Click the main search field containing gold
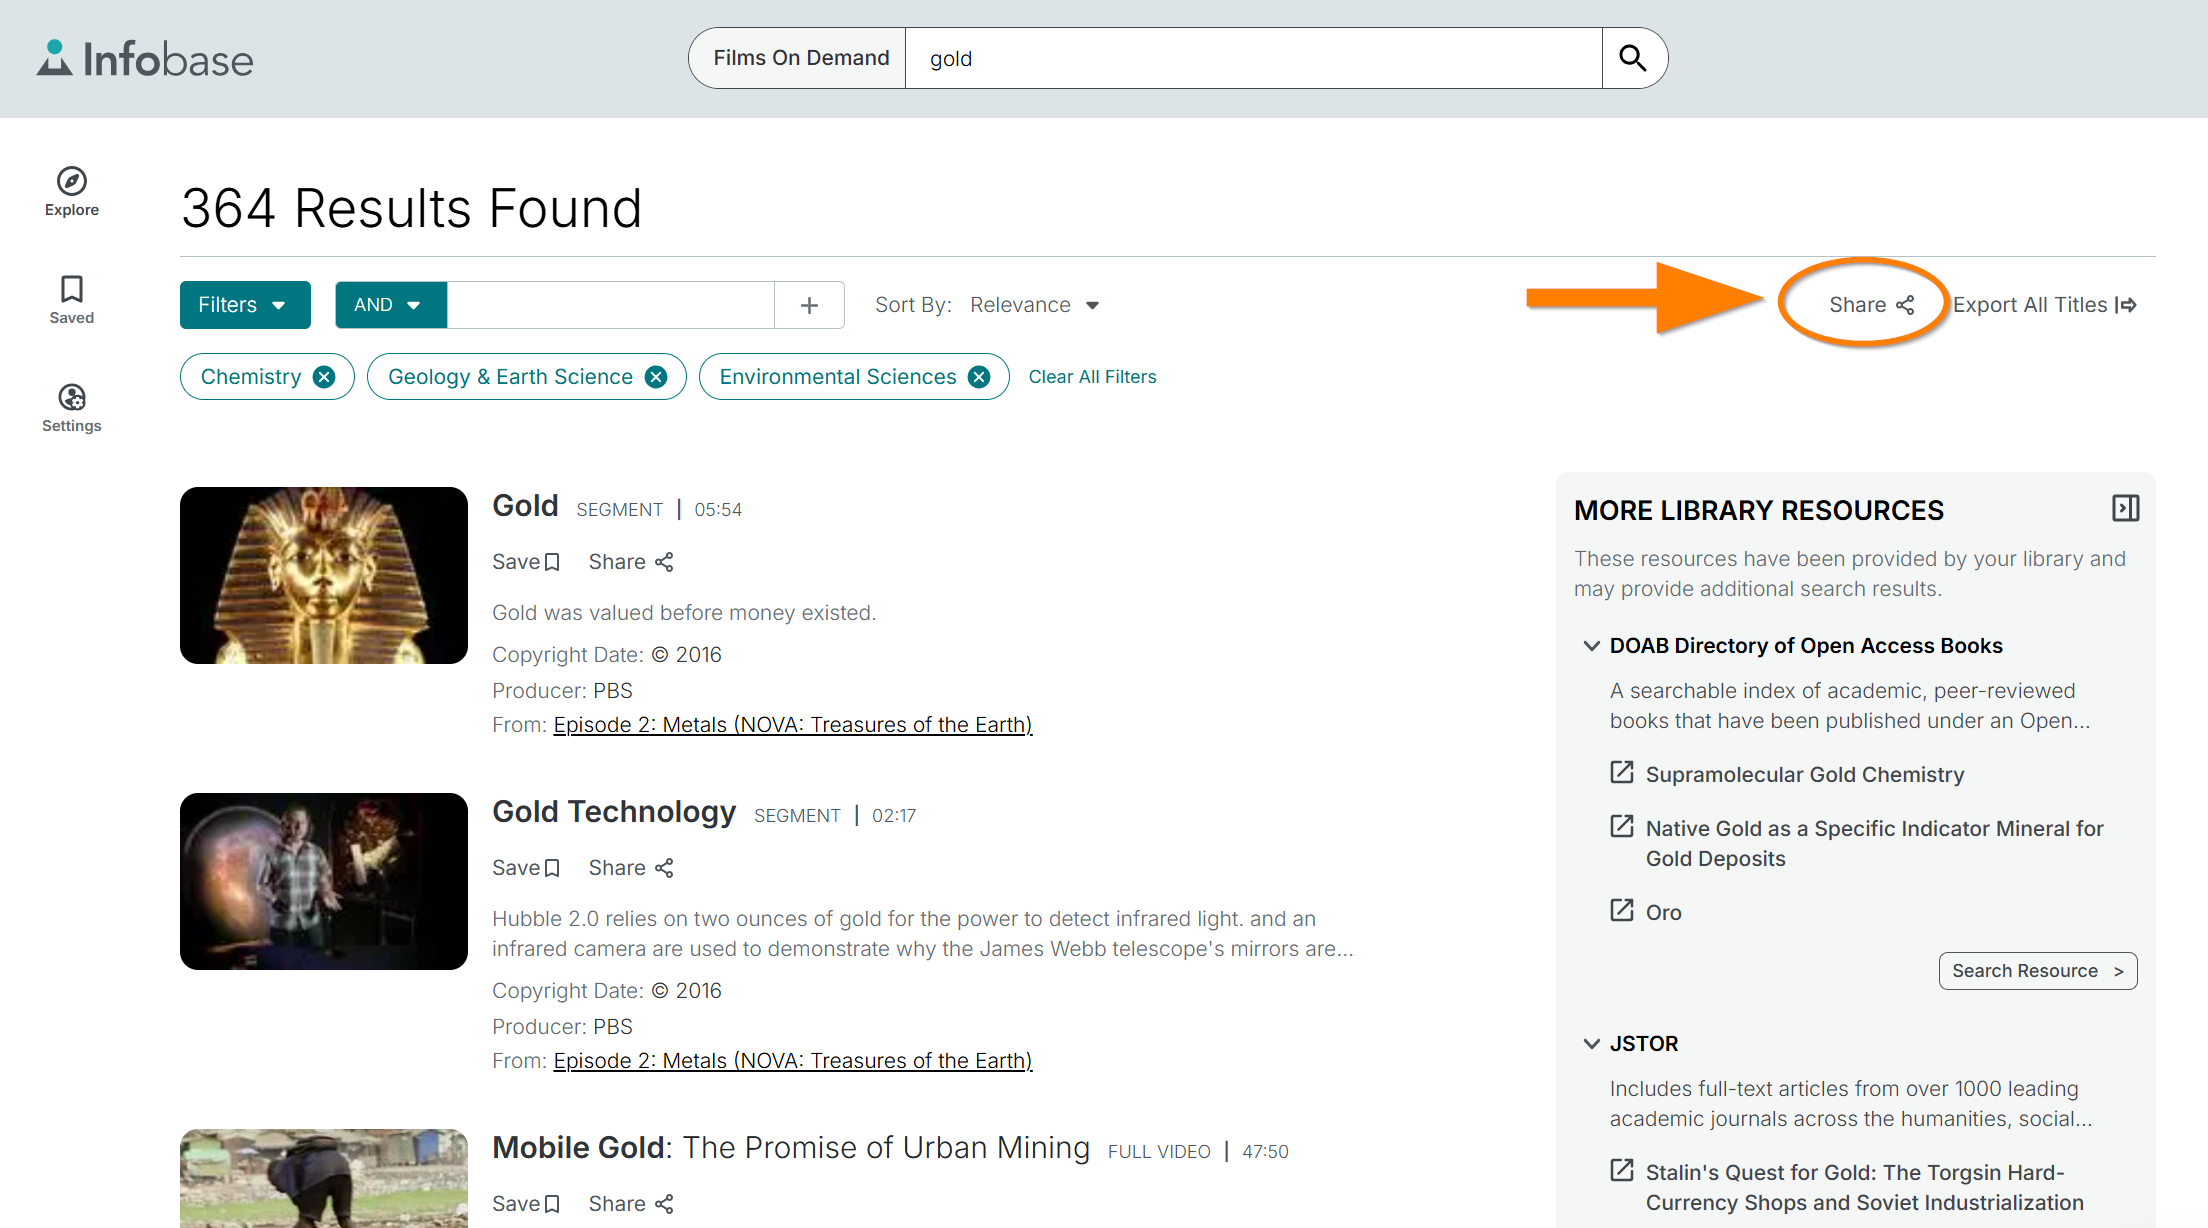 click(x=1254, y=58)
